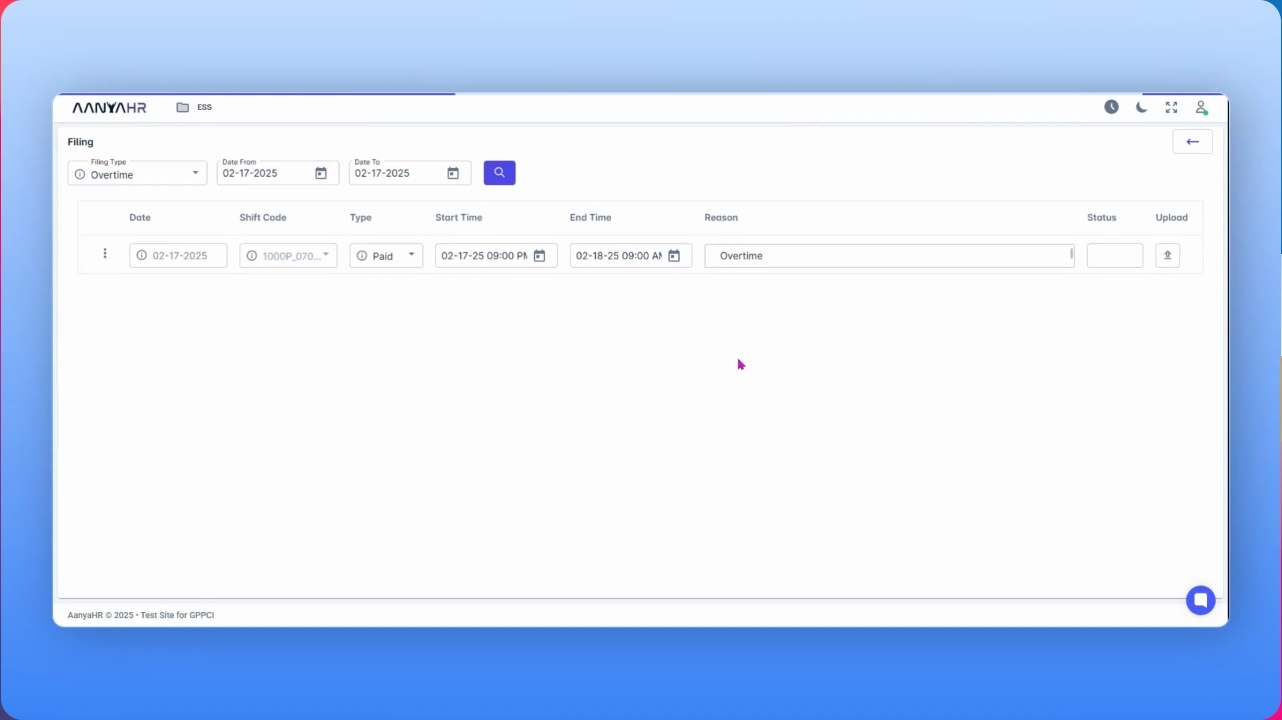This screenshot has width=1282, height=720.
Task: Click the row upload file button
Action: pyautogui.click(x=1167, y=256)
